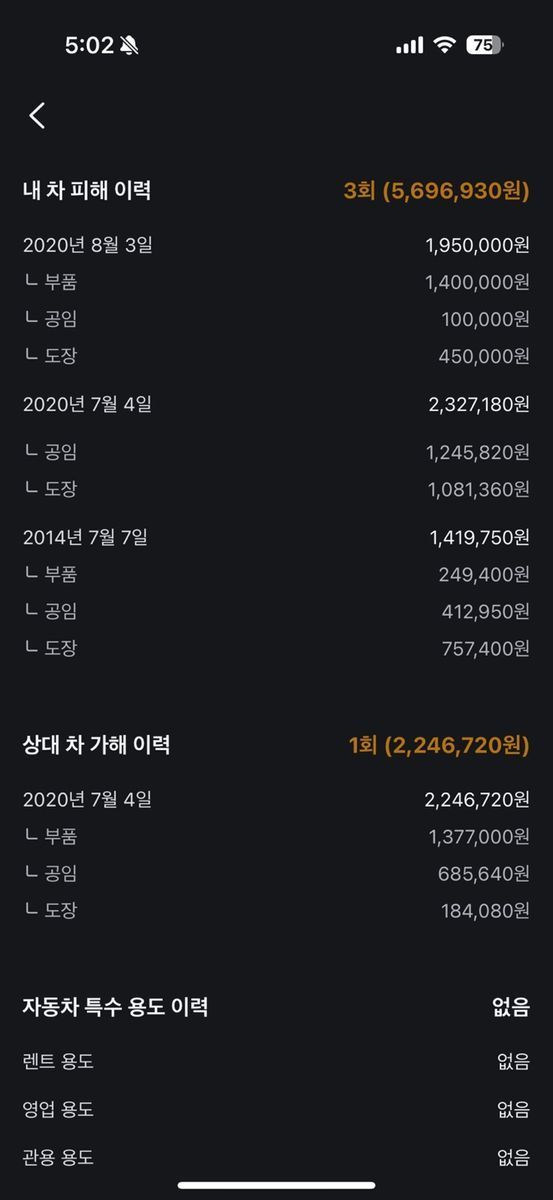Tap the 영업 용도 row
The image size is (553, 1200).
[276, 1109]
